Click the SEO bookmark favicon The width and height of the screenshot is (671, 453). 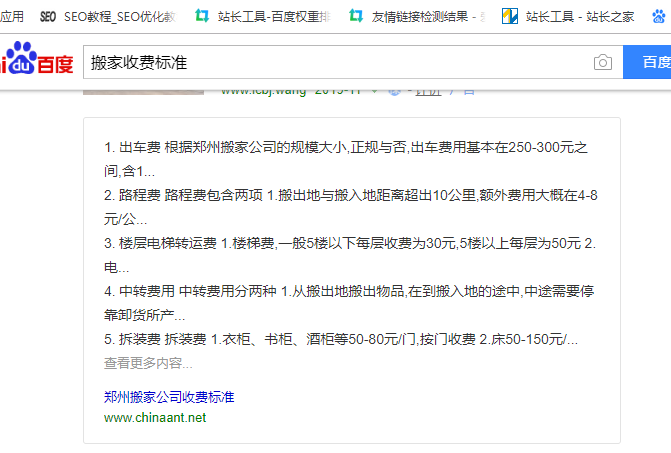tap(48, 17)
